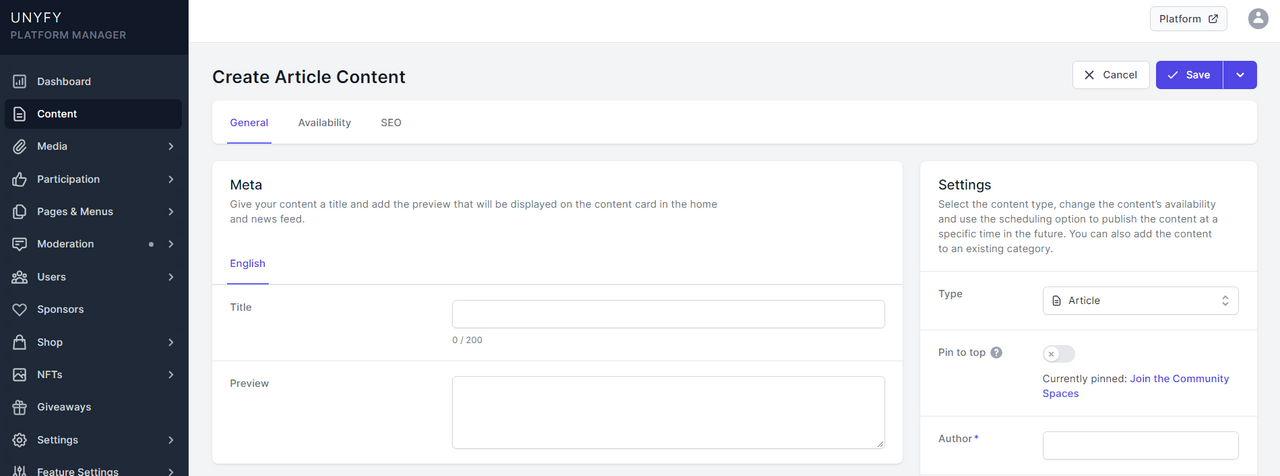Expand the Save options arrow

click(x=1240, y=75)
